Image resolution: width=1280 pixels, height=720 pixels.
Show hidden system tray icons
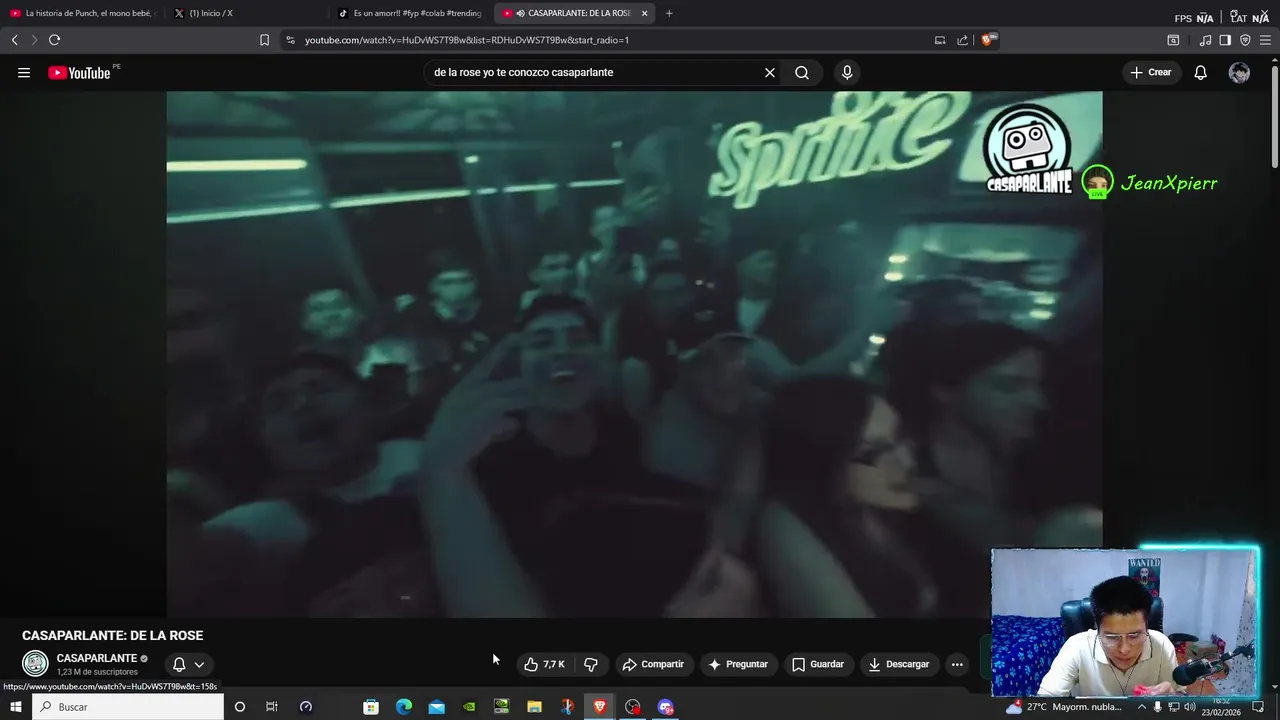1142,707
